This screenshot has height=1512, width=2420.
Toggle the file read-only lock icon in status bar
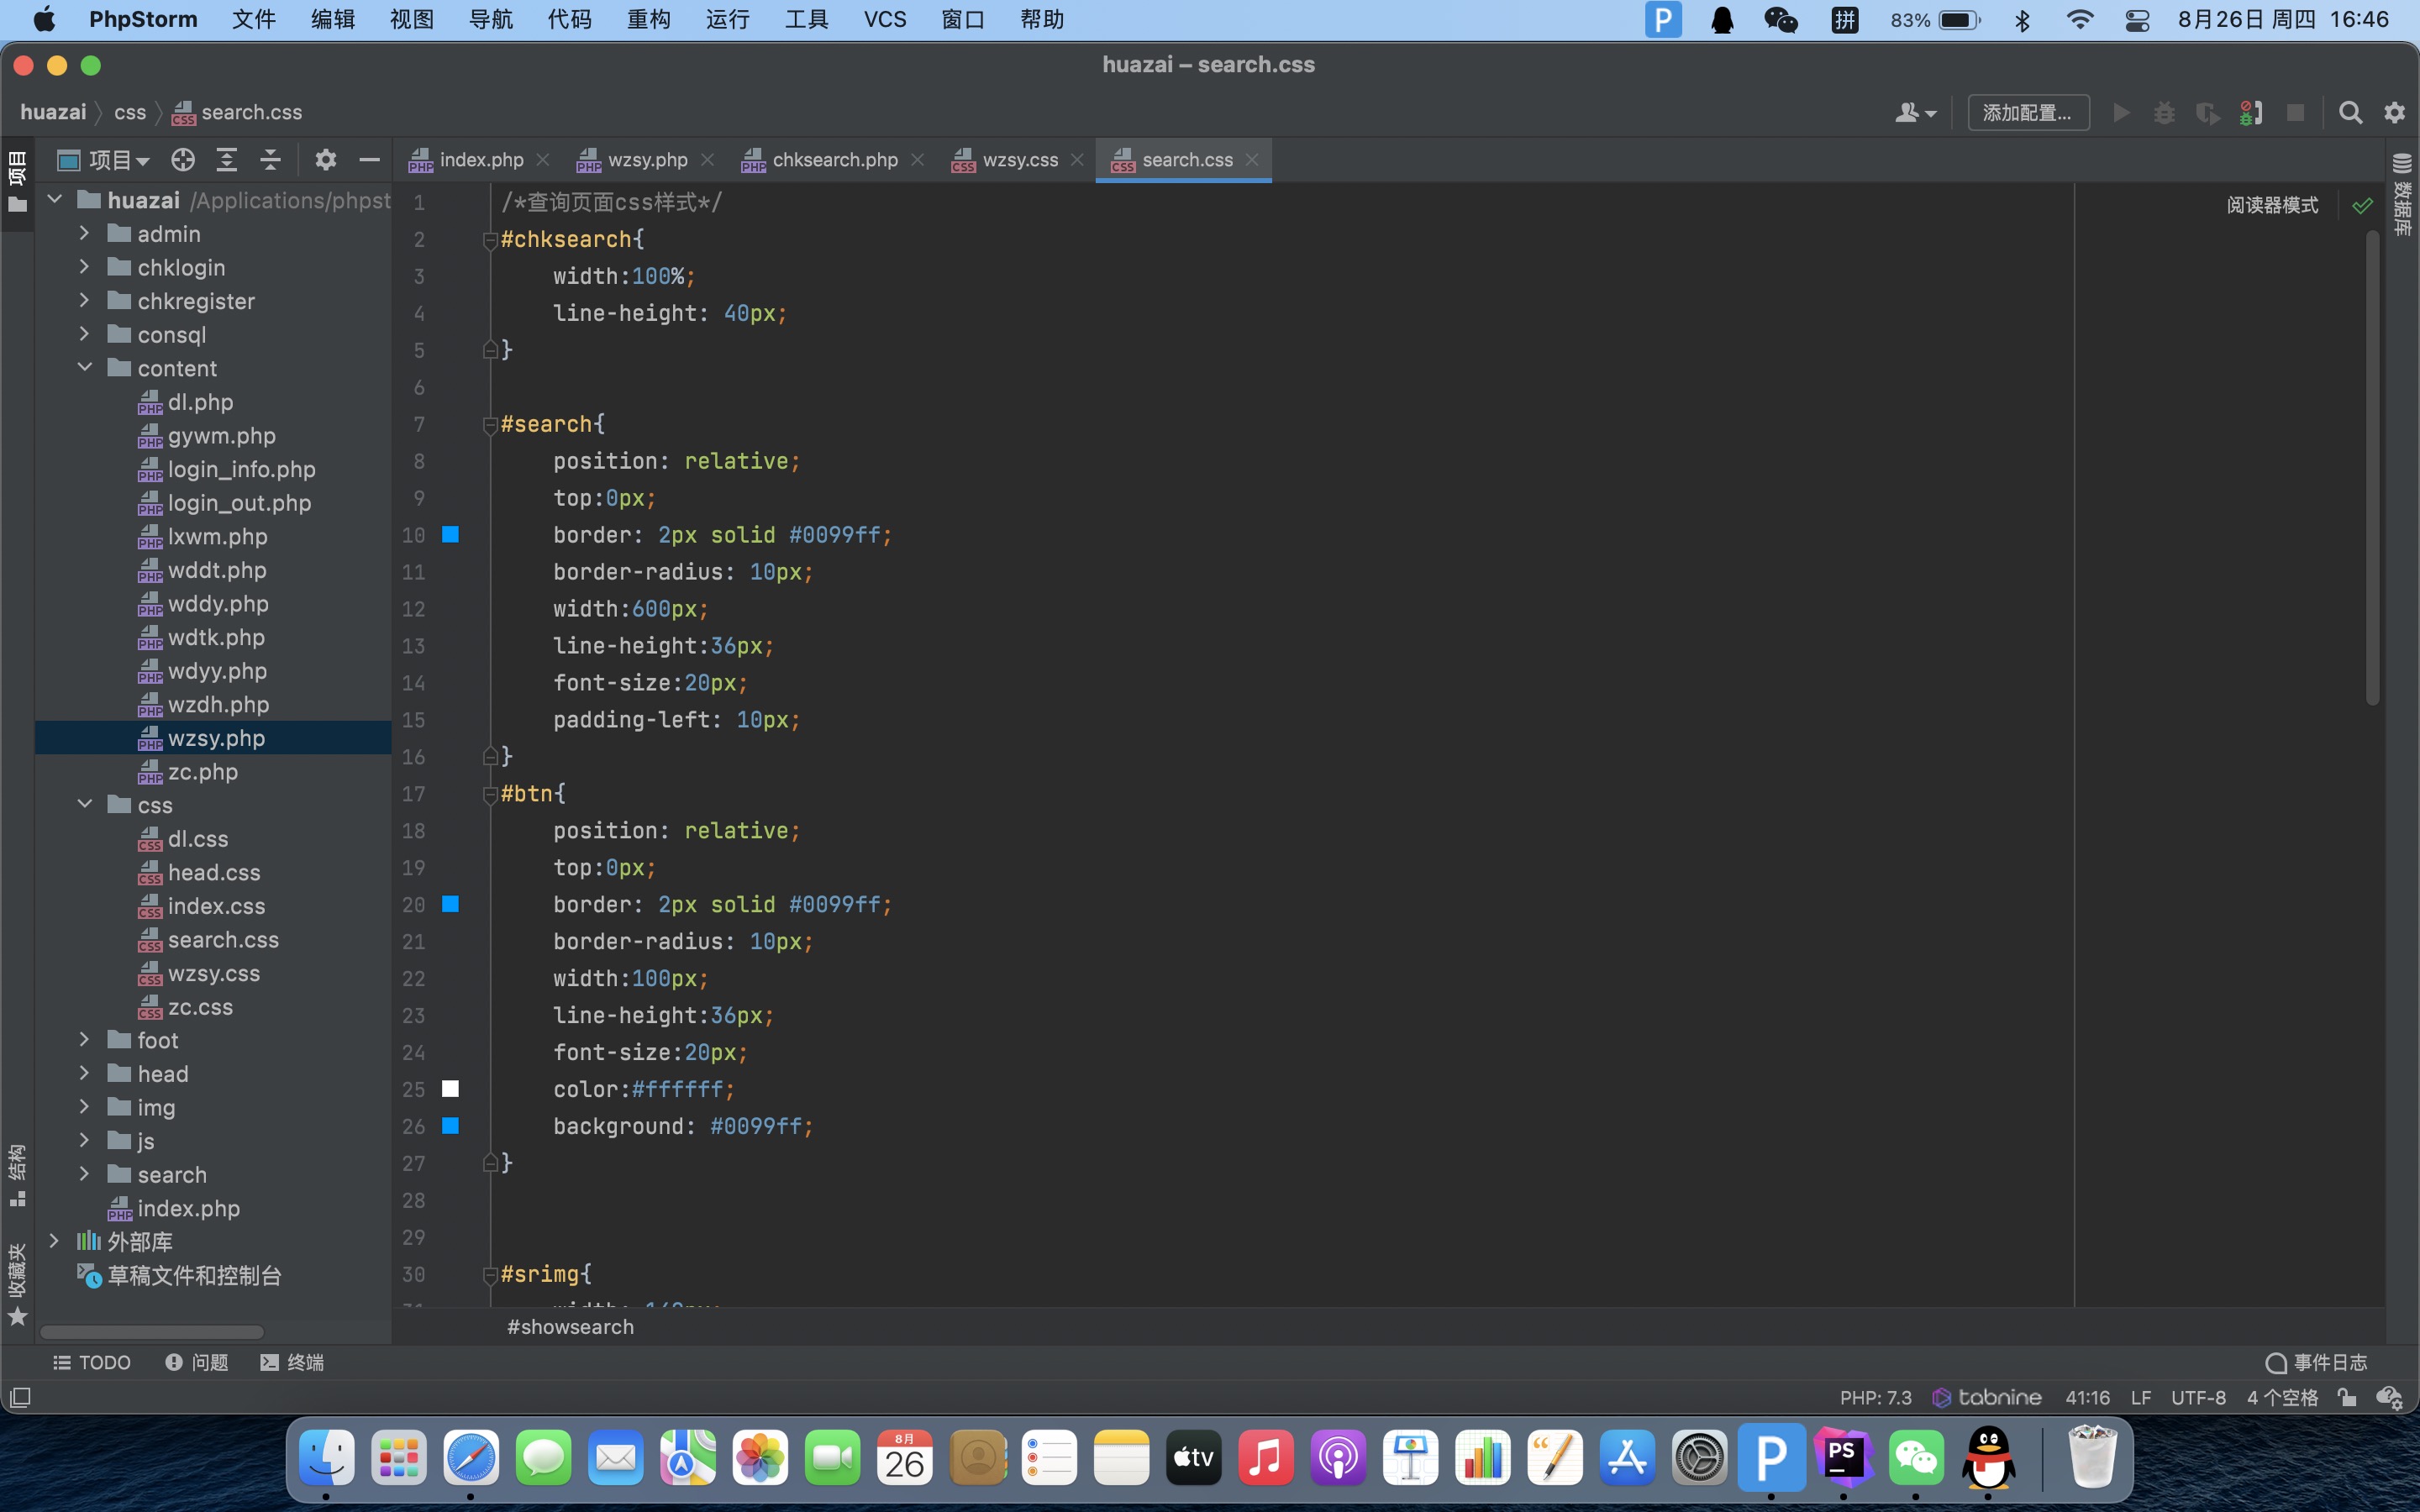tap(2347, 1397)
